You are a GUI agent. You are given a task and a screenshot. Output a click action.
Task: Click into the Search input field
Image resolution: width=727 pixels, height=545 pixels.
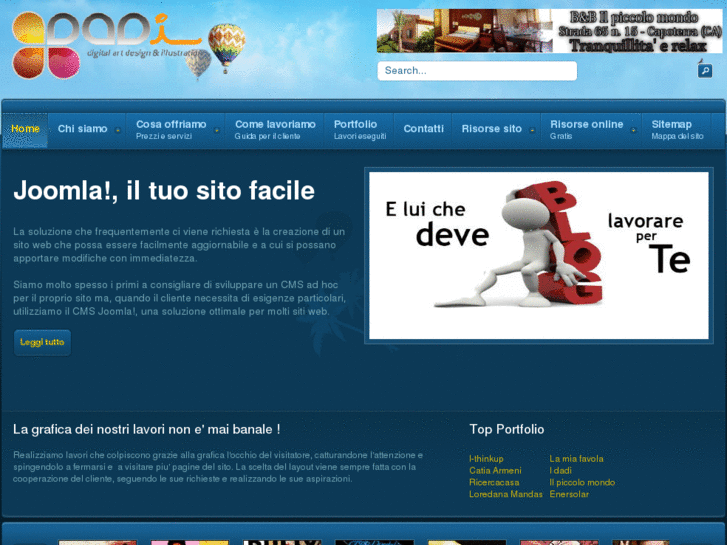(x=477, y=71)
